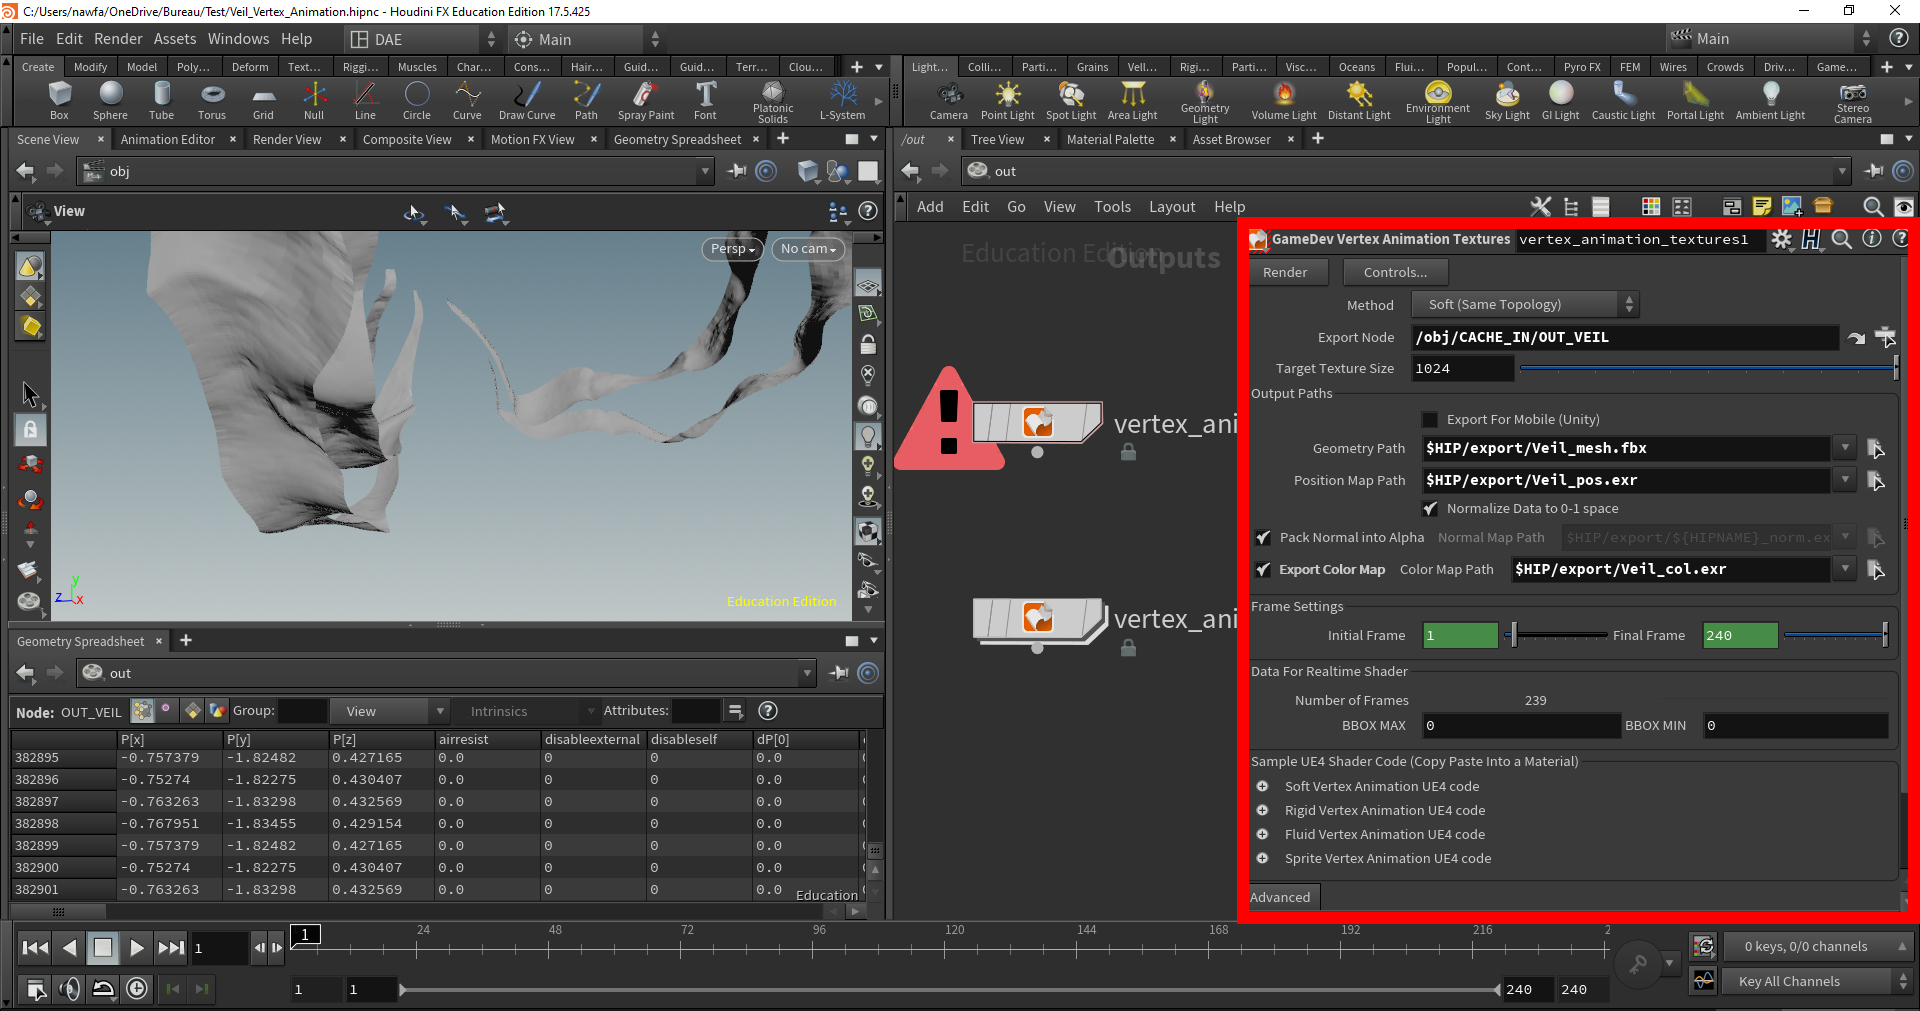This screenshot has width=1920, height=1011.
Task: Select the Sphere shelf tool
Action: [110, 101]
